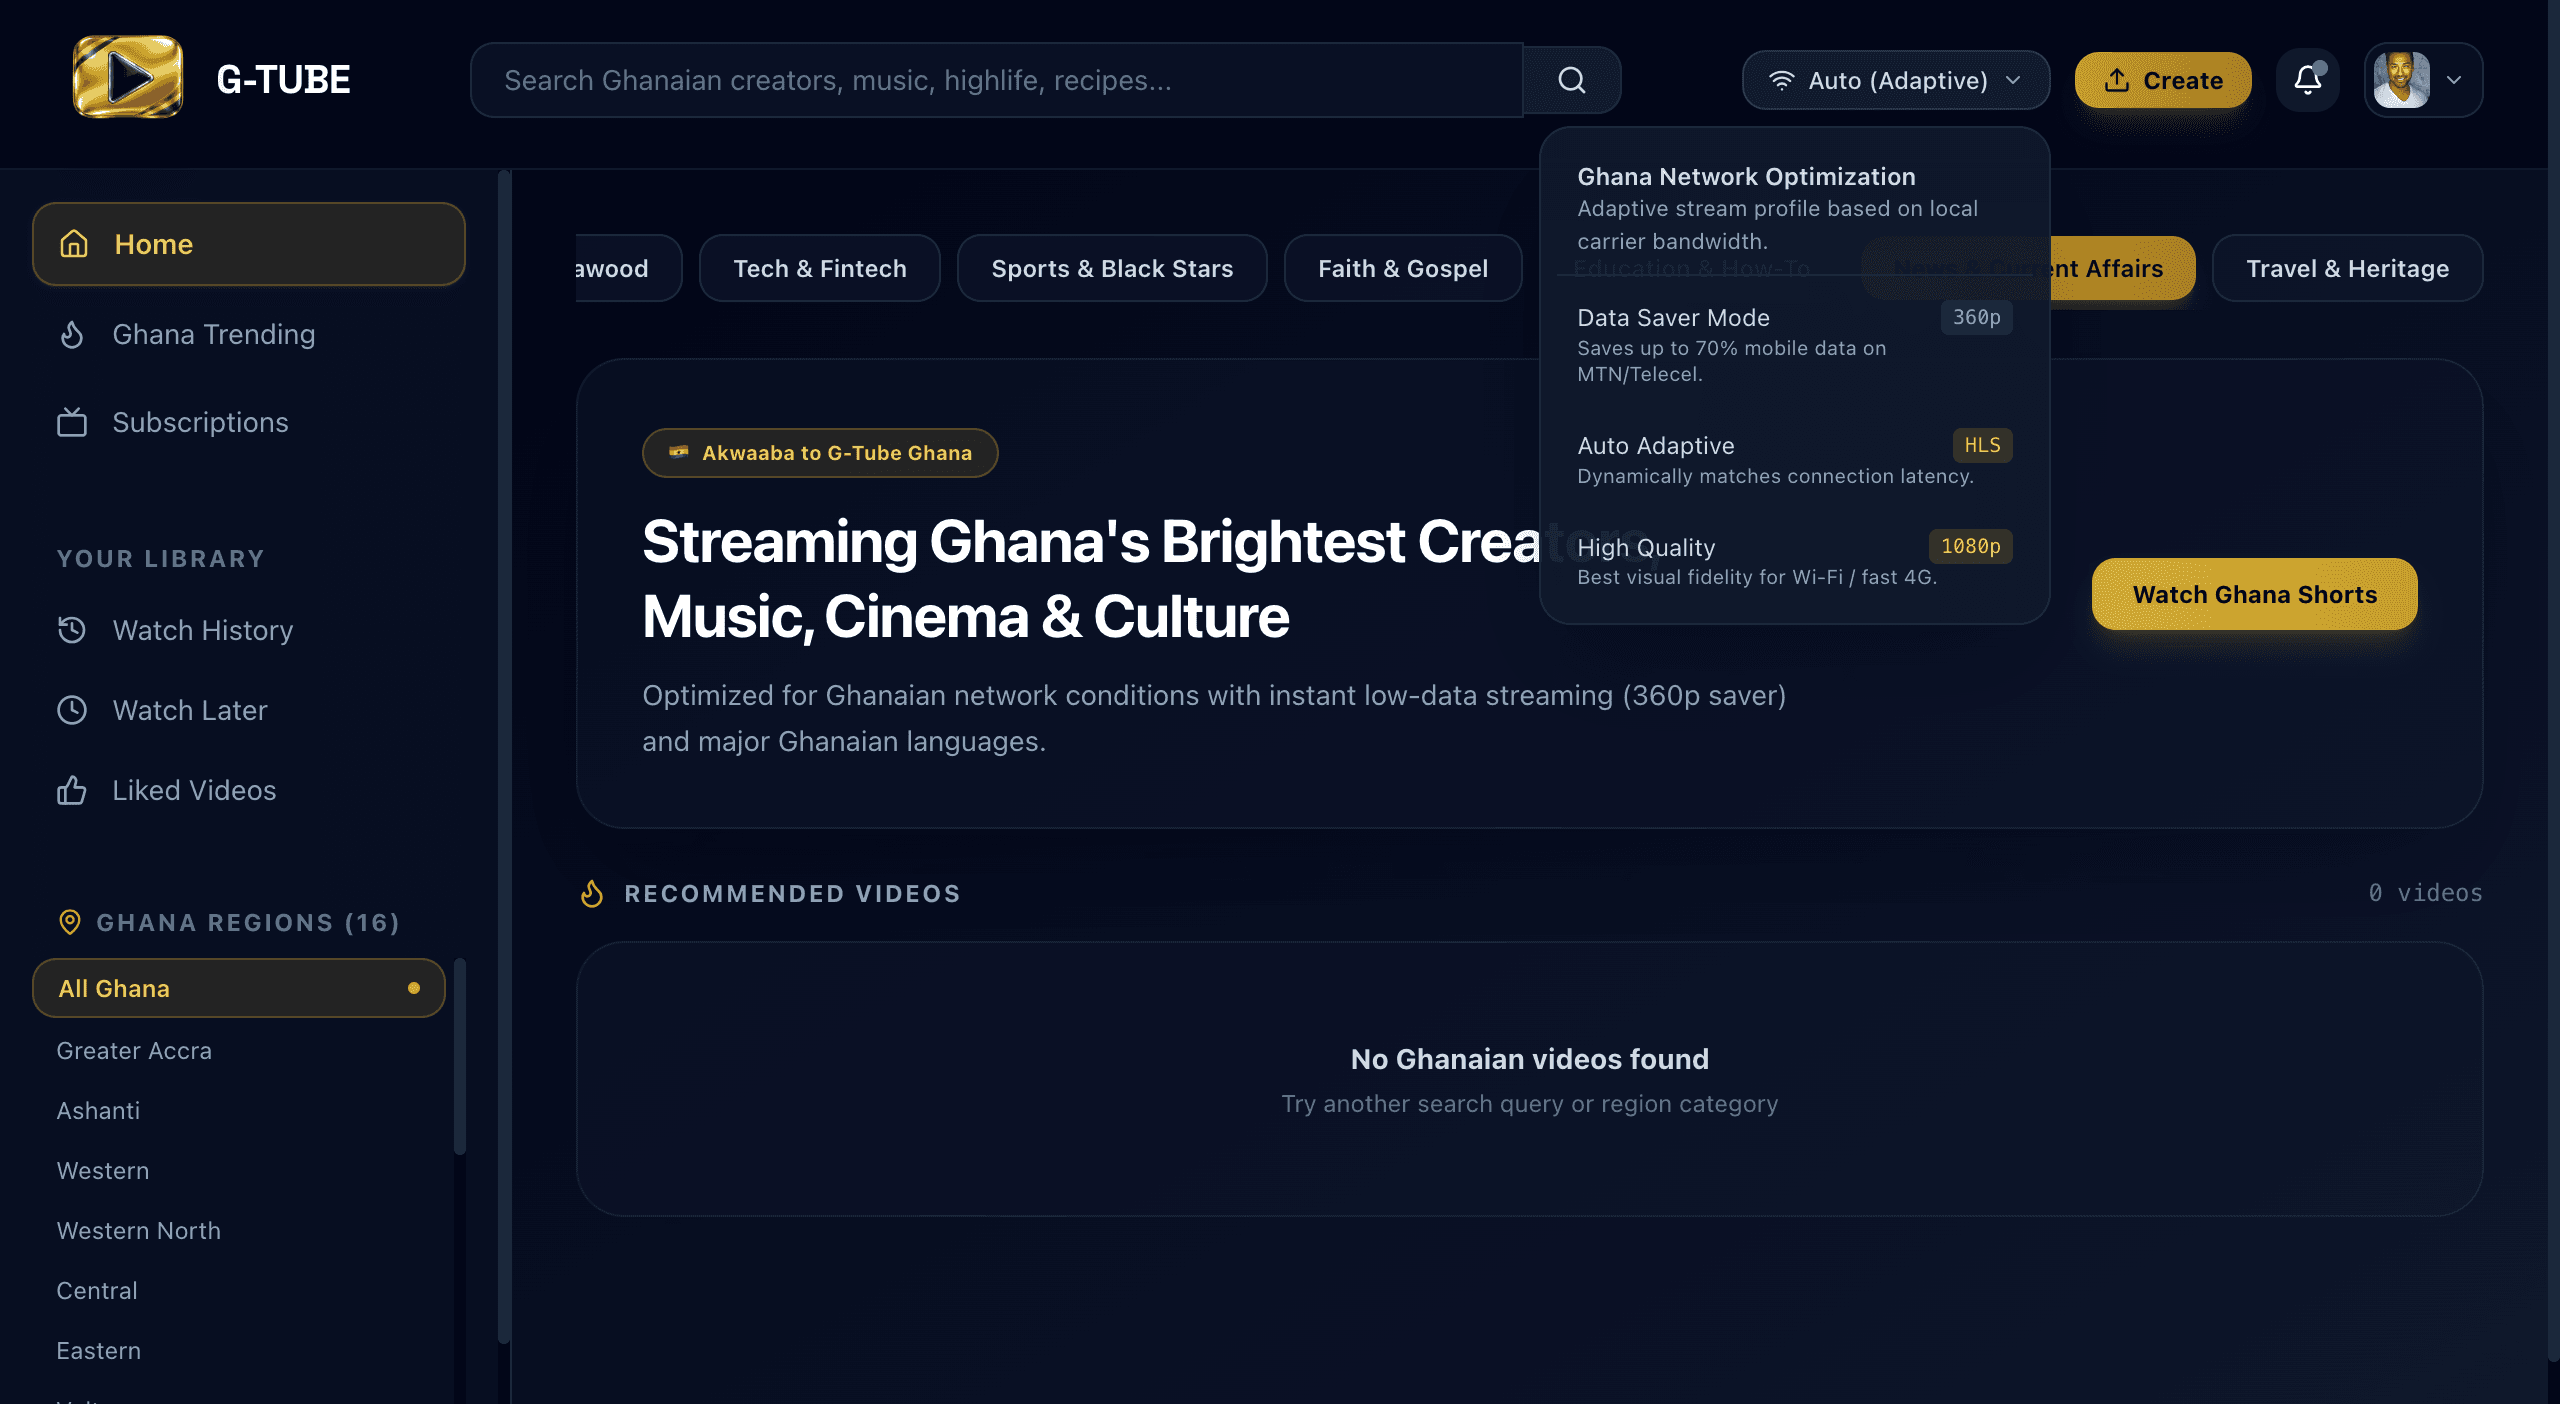Click the upload arrow icon on Create

tap(2117, 80)
